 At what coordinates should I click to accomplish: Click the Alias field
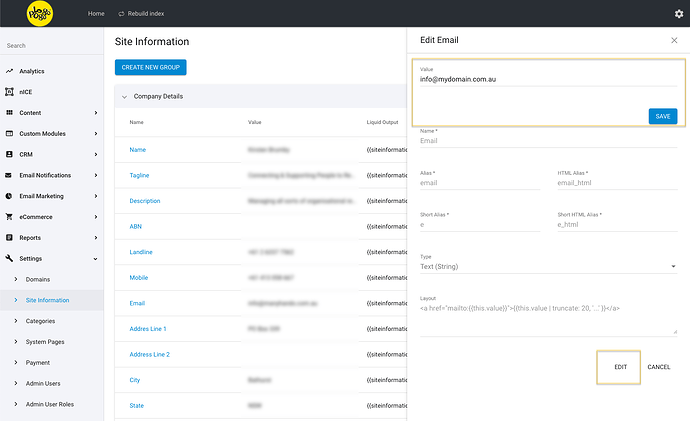click(480, 183)
